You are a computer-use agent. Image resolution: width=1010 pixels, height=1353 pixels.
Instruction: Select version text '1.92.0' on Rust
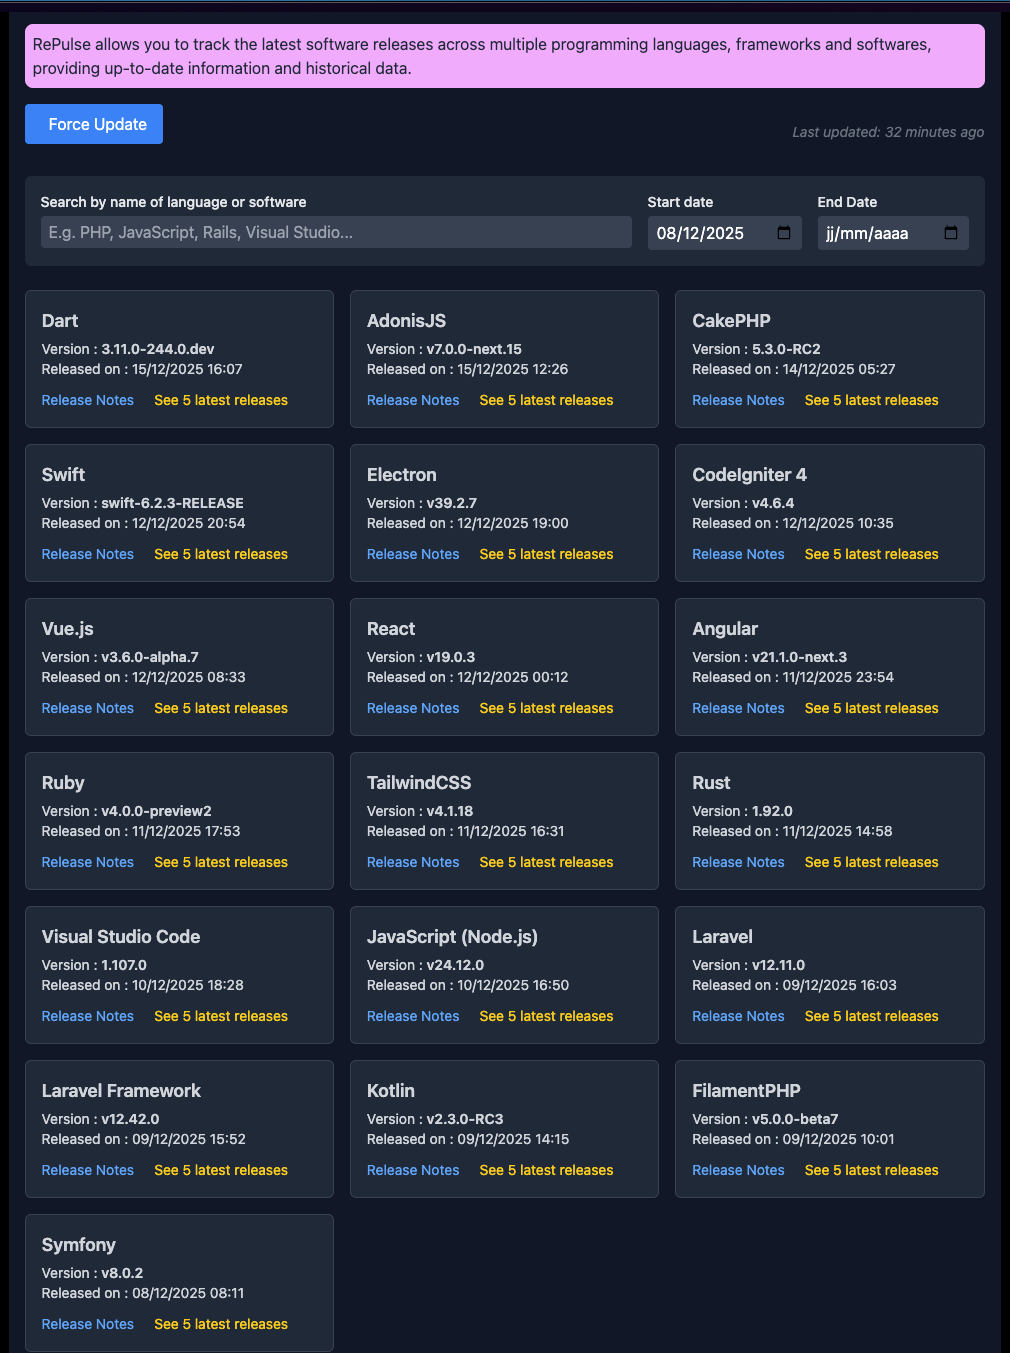772,811
